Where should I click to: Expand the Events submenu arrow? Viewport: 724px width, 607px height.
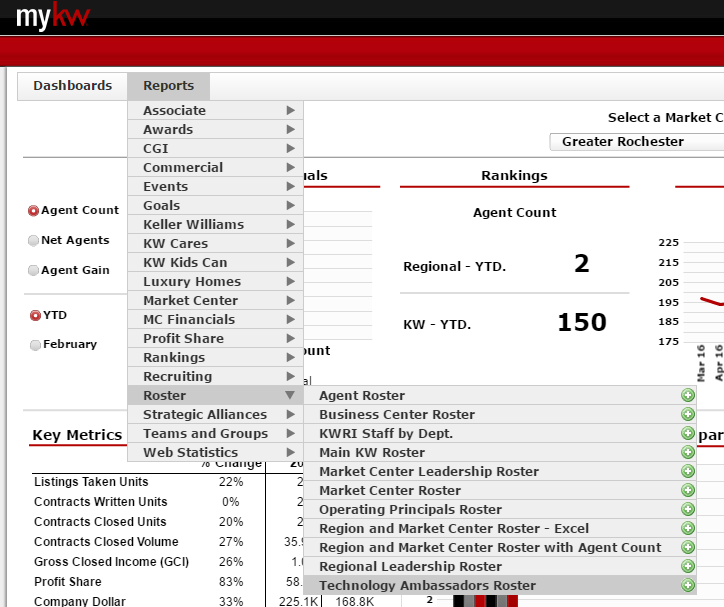pos(290,186)
